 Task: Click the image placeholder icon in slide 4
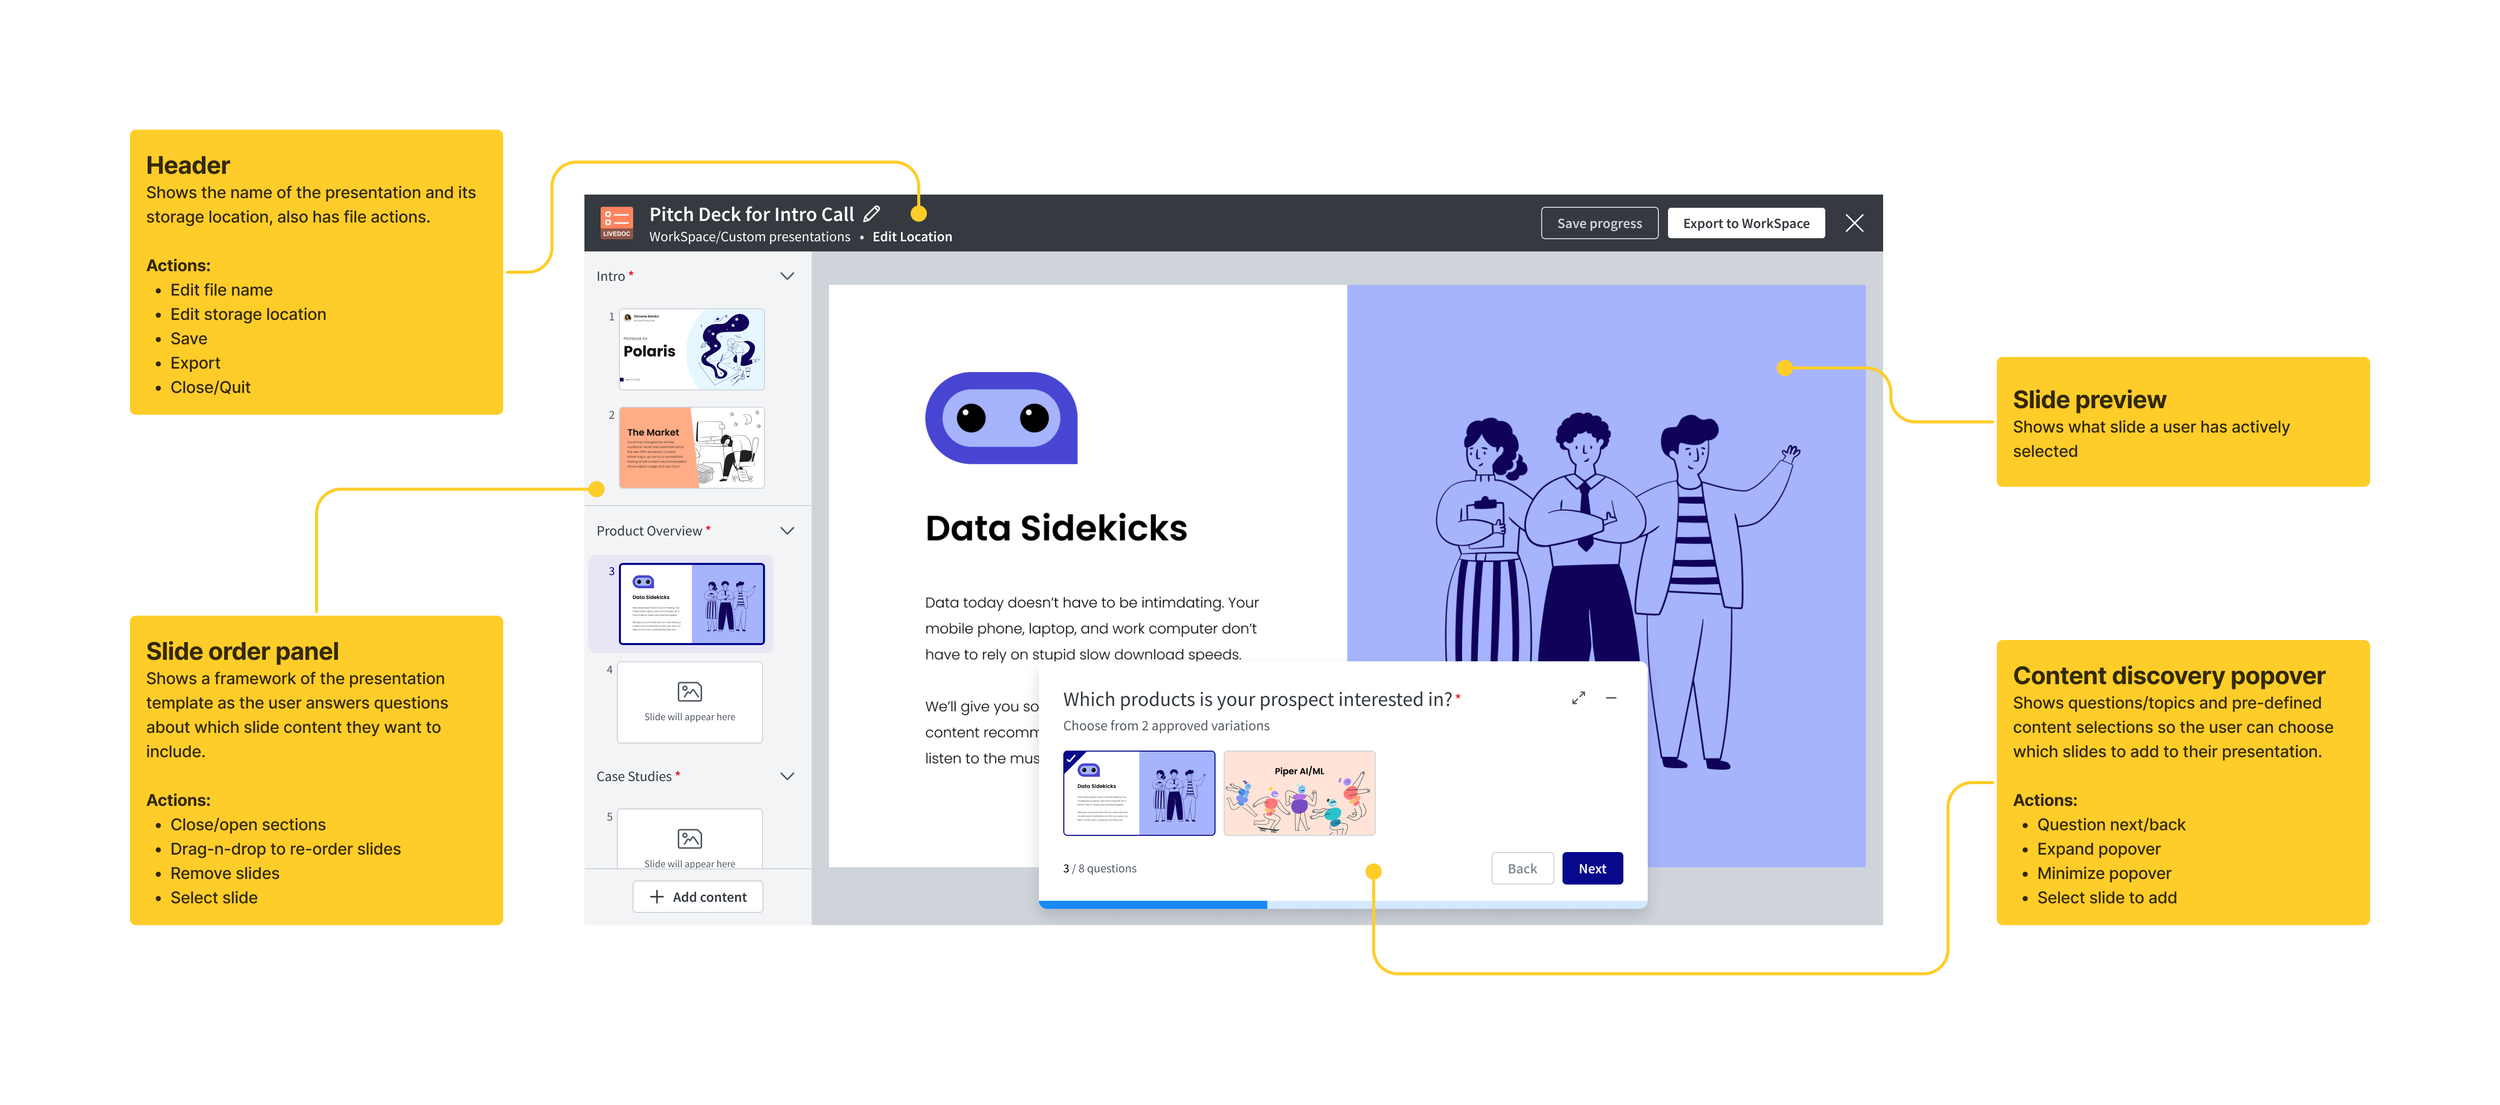point(689,692)
